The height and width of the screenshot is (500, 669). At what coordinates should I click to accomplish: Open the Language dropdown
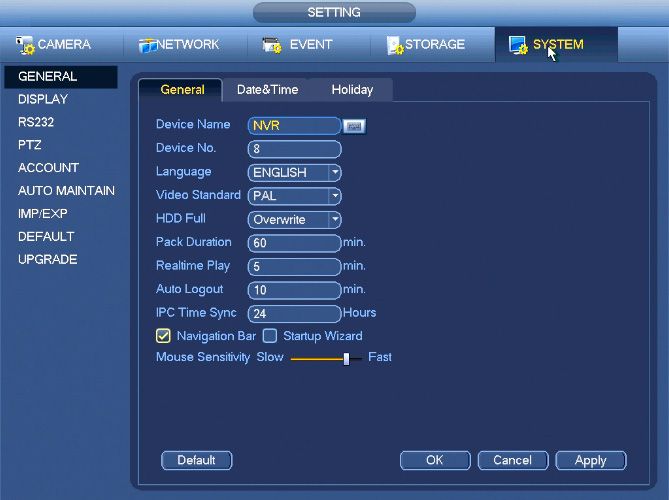295,172
